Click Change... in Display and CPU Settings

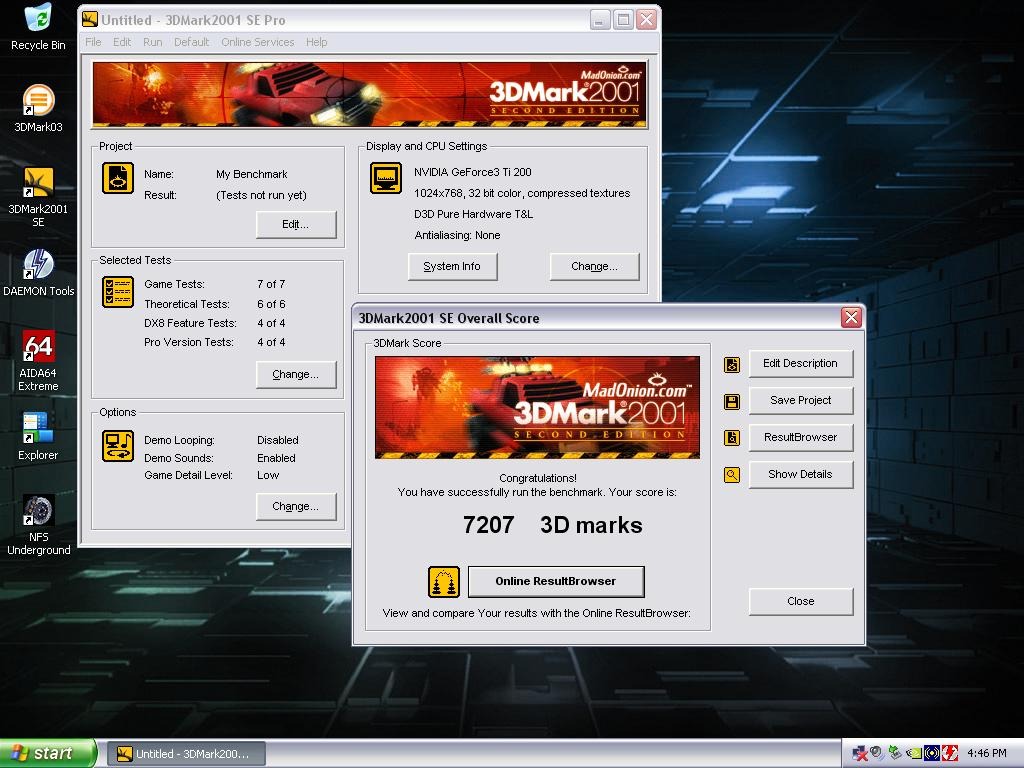pos(594,266)
